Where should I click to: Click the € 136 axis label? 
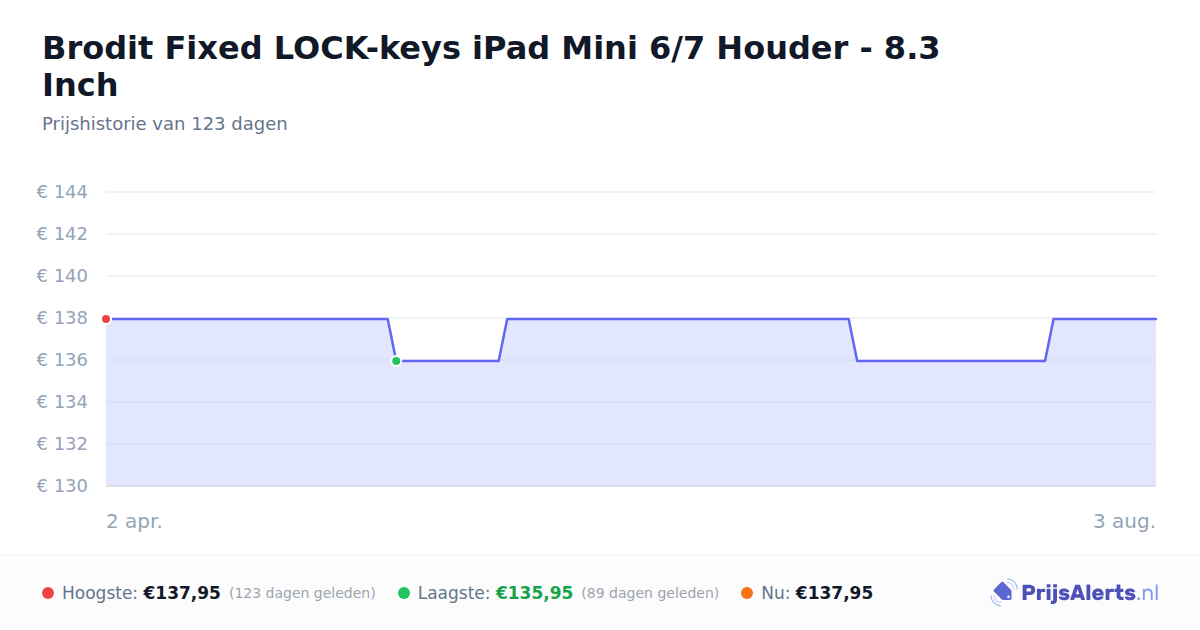(62, 360)
